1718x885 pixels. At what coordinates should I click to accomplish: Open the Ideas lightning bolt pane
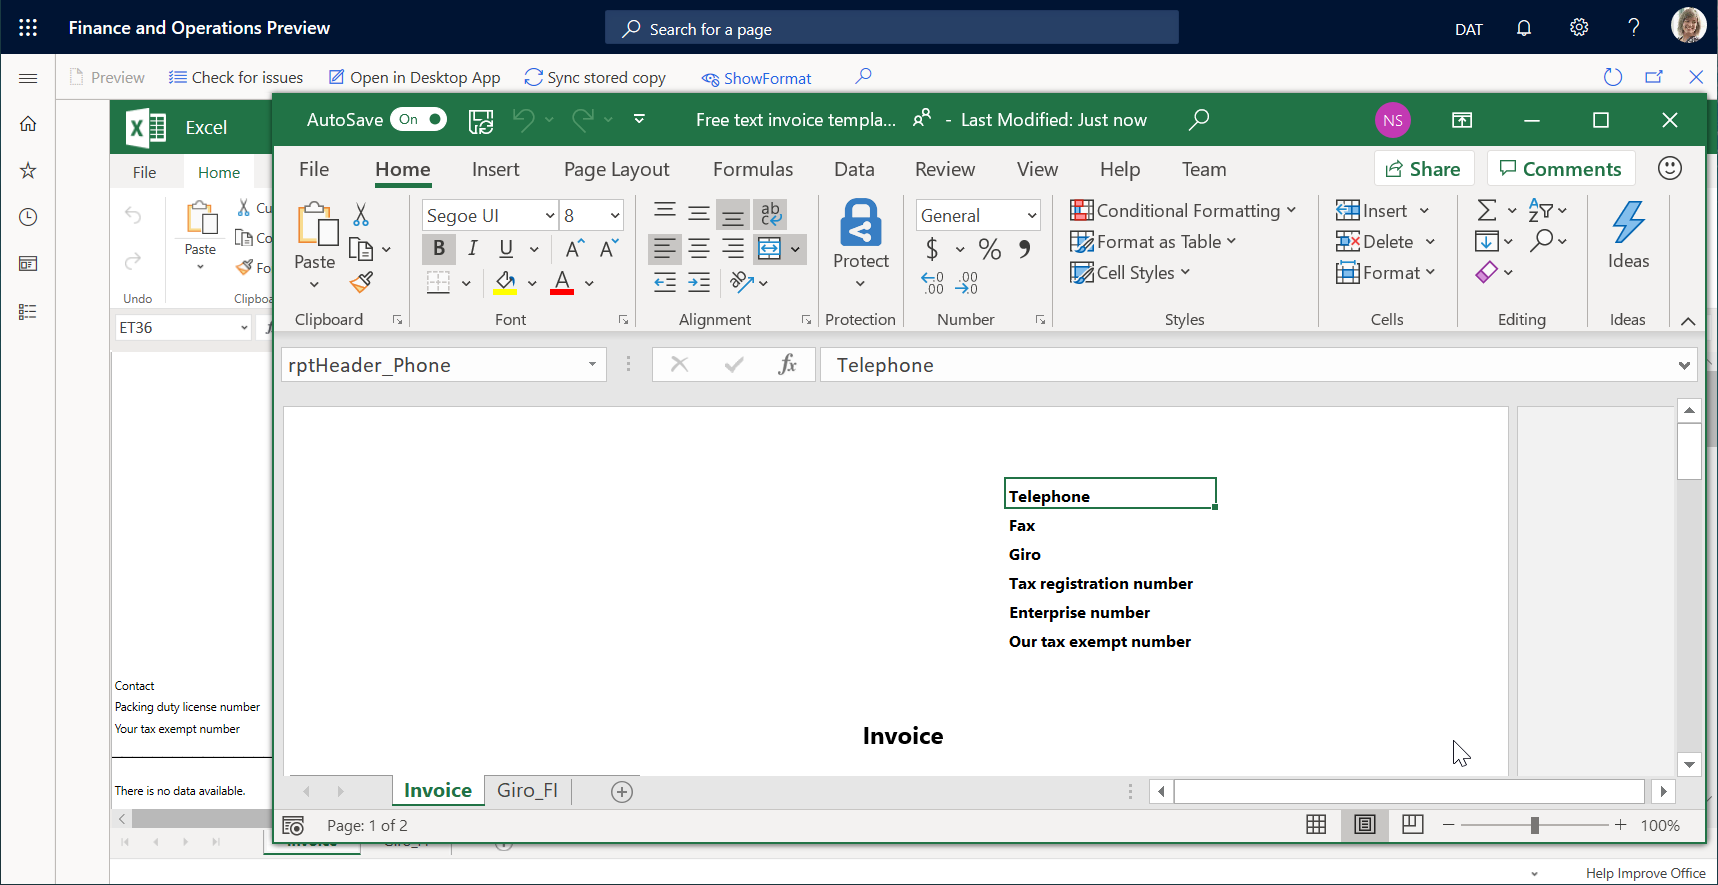point(1628,234)
